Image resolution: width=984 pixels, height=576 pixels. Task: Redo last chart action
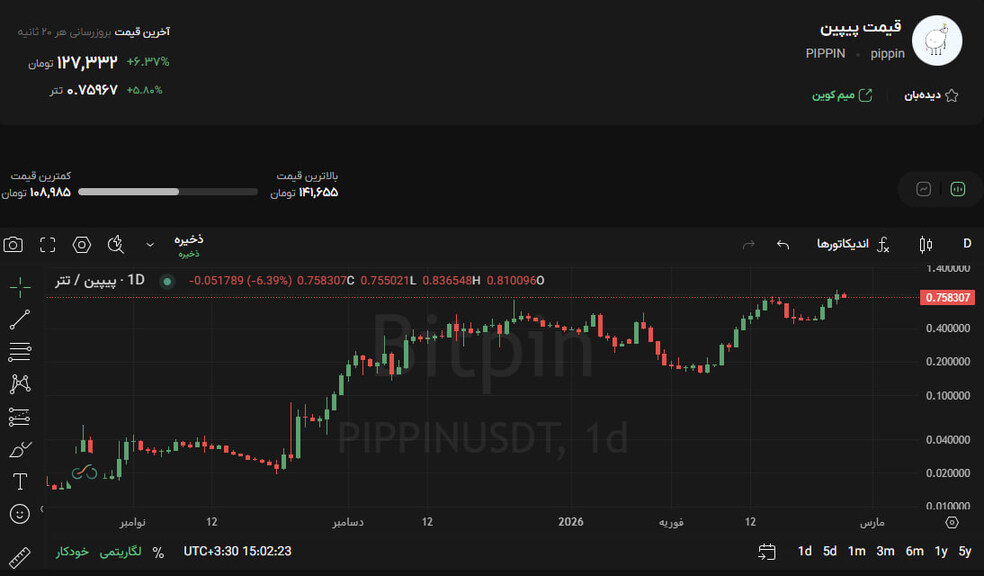tap(749, 245)
